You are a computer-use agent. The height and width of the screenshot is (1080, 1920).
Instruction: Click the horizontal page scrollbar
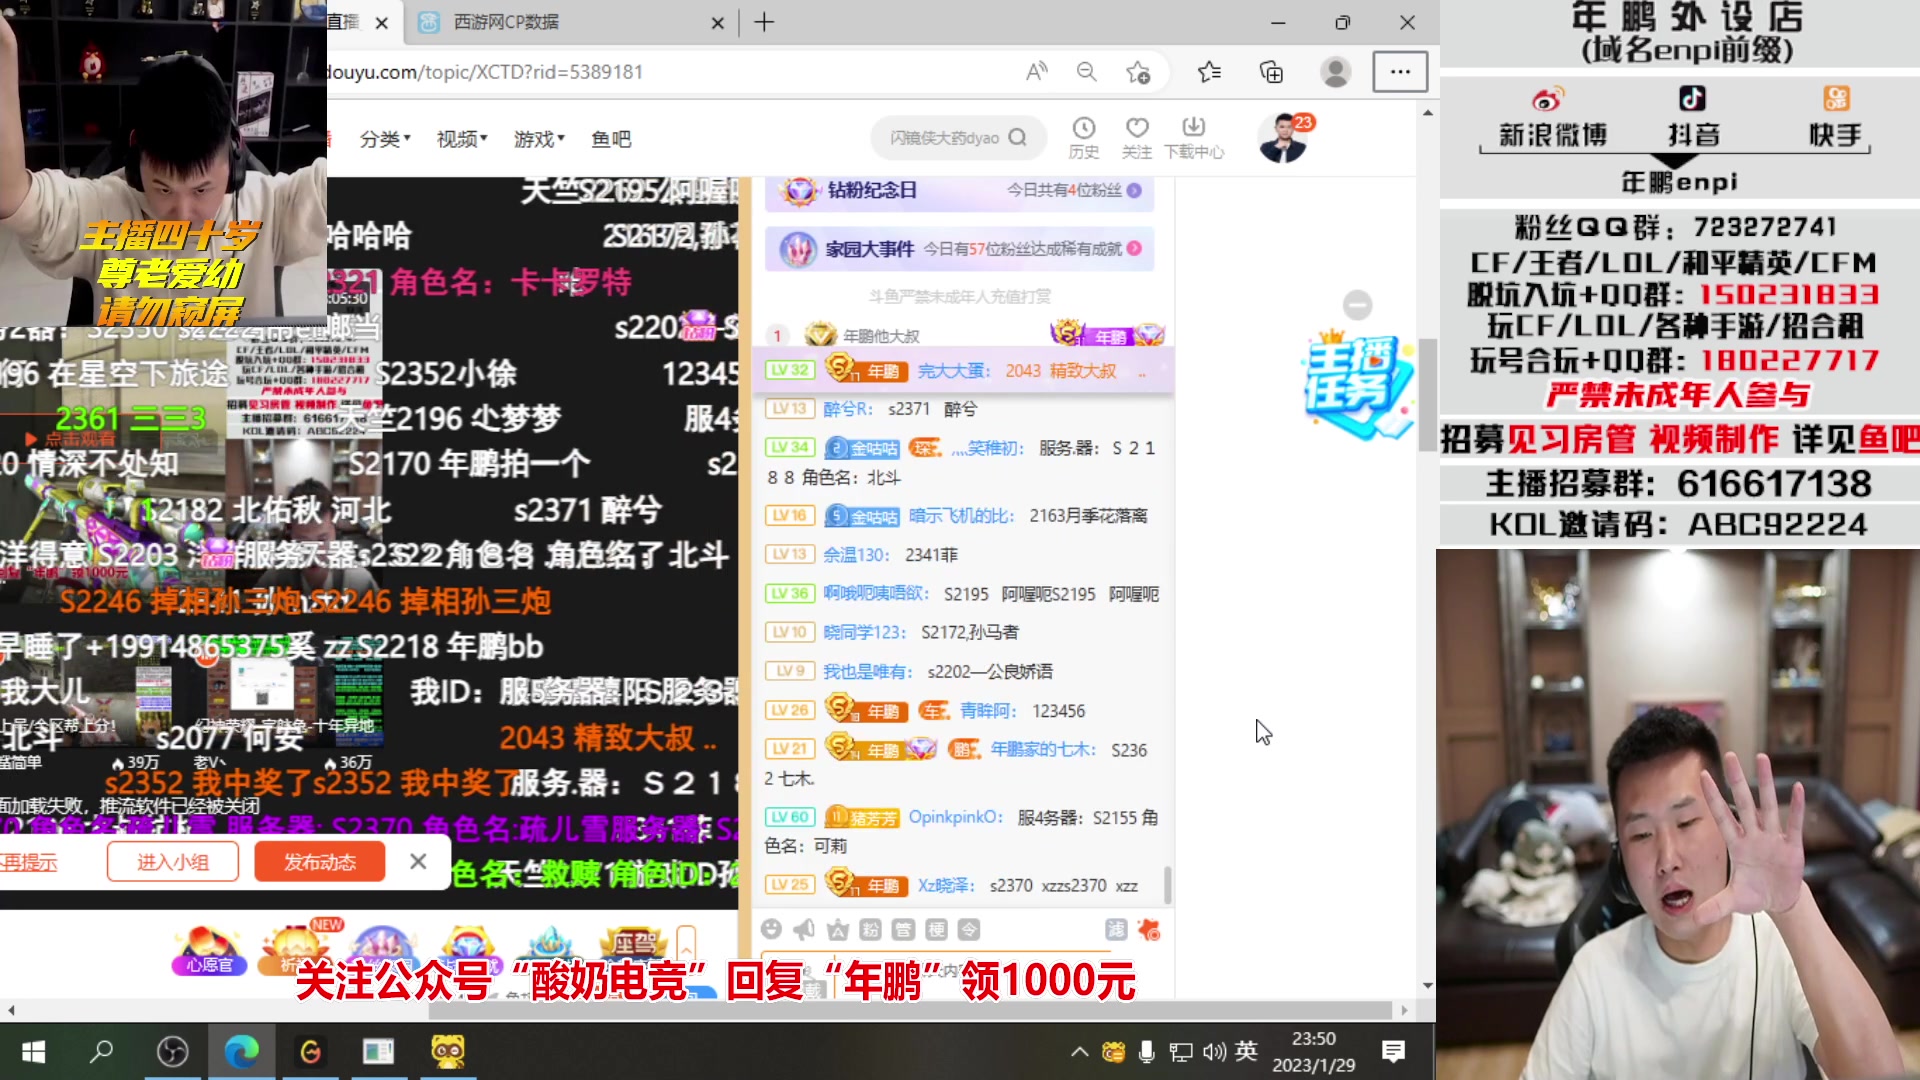(x=910, y=1010)
